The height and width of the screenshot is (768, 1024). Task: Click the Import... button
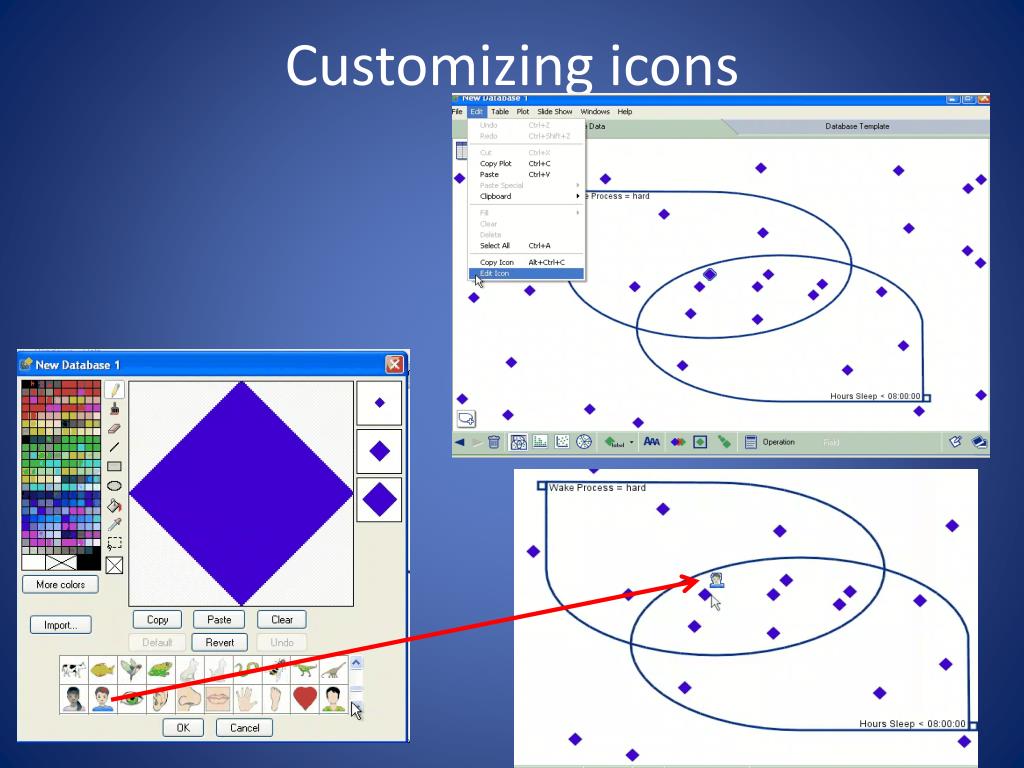pyautogui.click(x=60, y=625)
